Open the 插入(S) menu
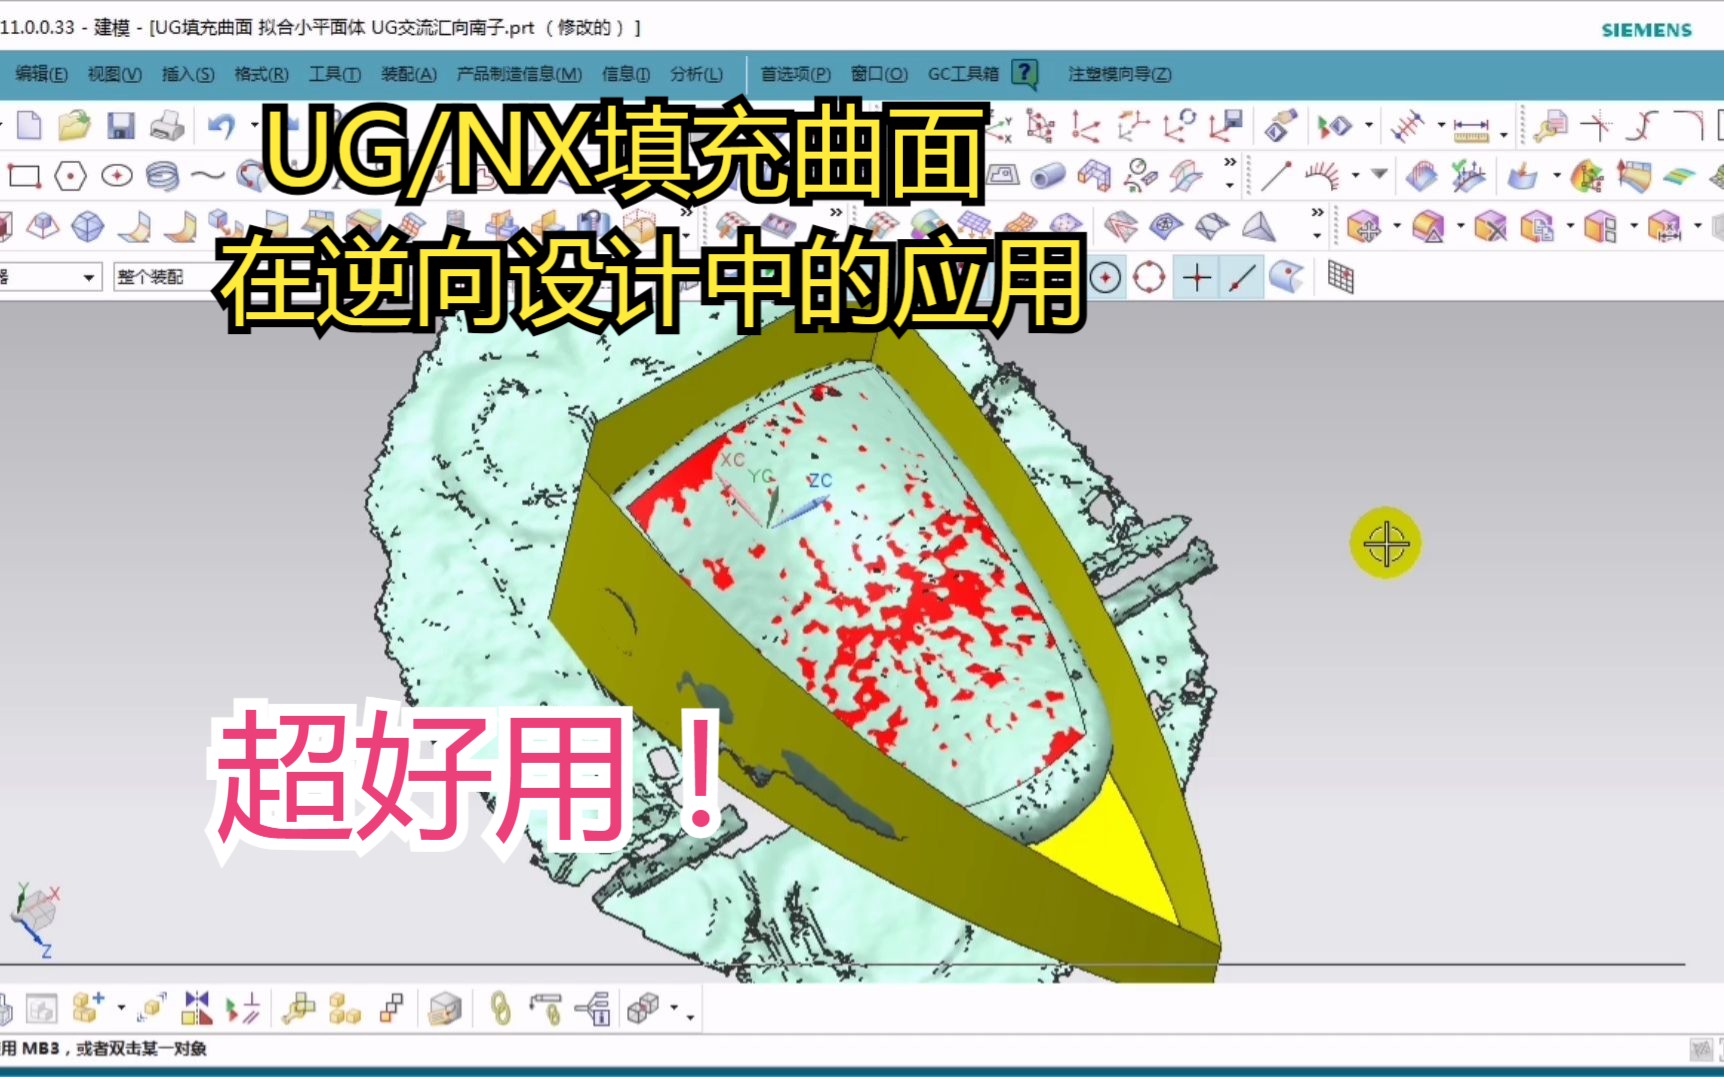 point(187,74)
